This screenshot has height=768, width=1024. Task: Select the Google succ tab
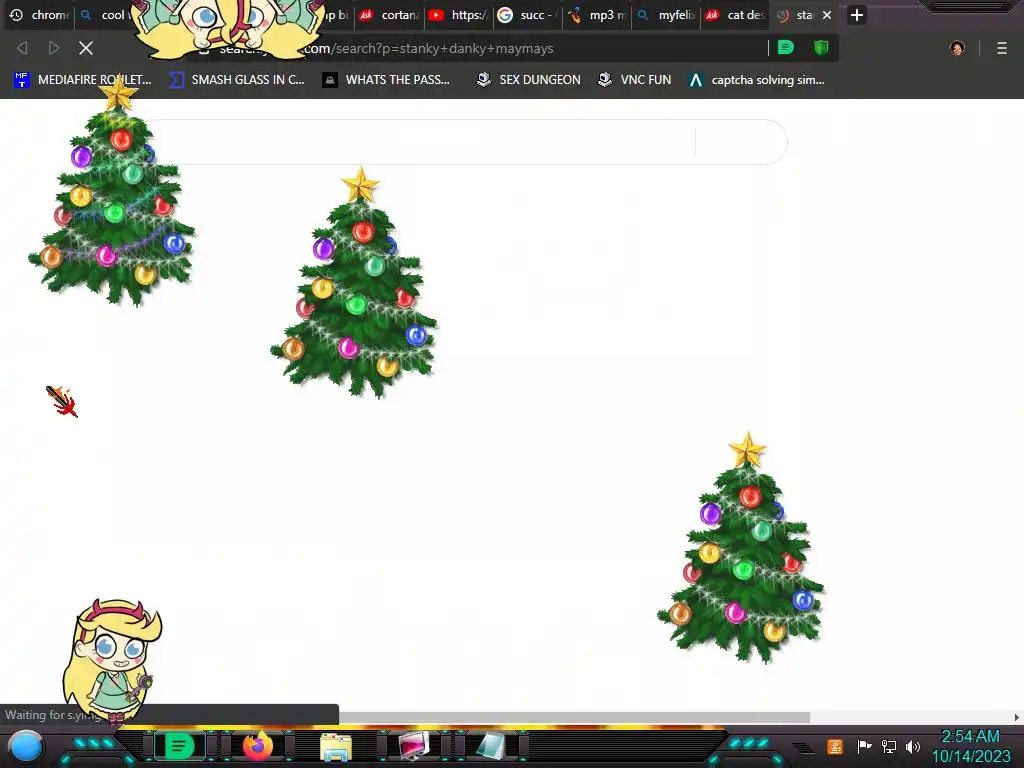click(x=528, y=15)
